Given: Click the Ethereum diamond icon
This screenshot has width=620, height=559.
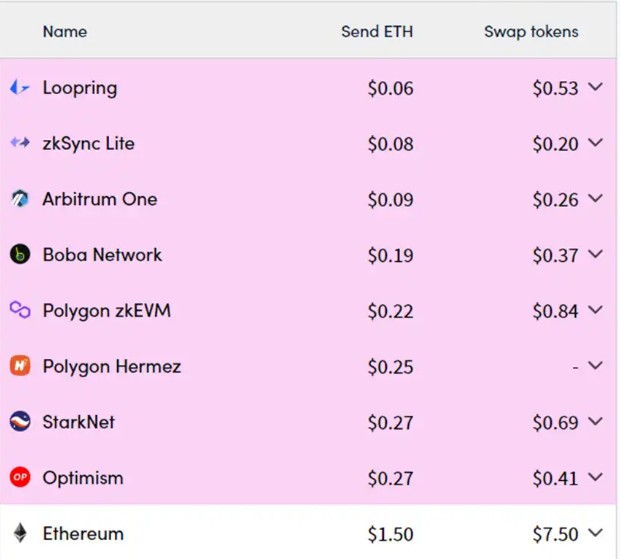Looking at the screenshot, I should click(20, 533).
